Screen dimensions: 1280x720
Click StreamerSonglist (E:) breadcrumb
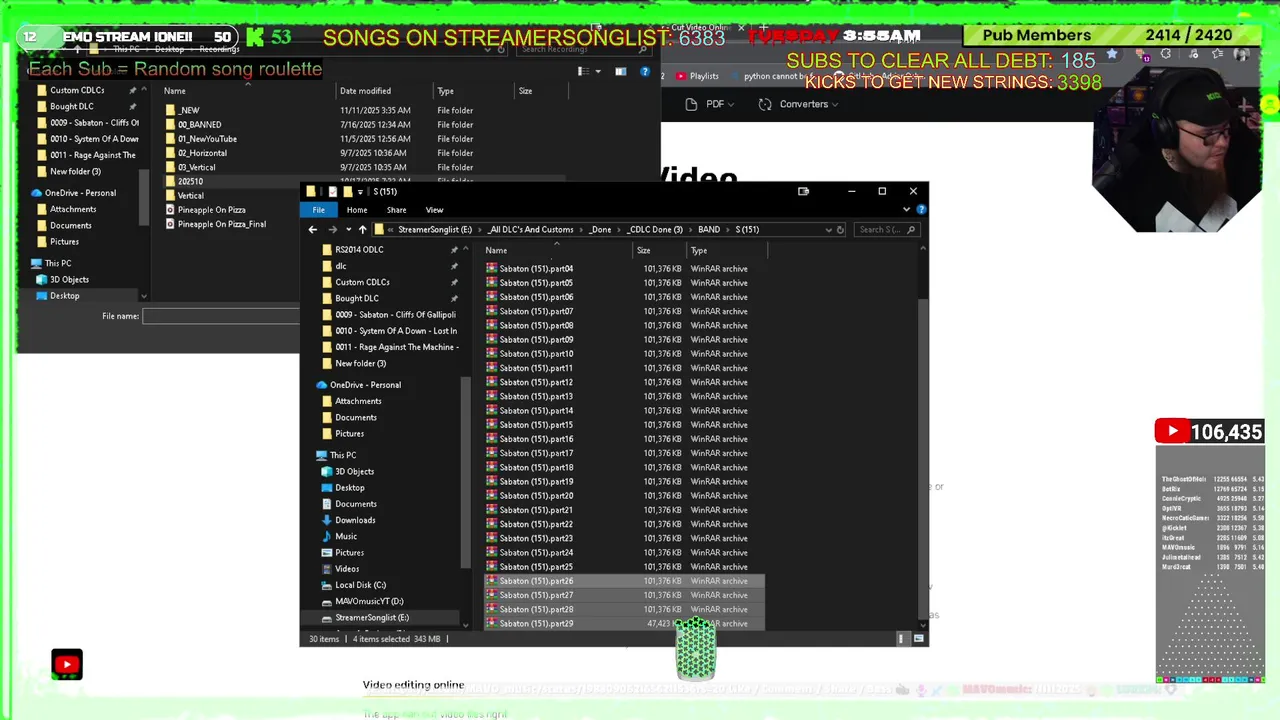coord(435,230)
